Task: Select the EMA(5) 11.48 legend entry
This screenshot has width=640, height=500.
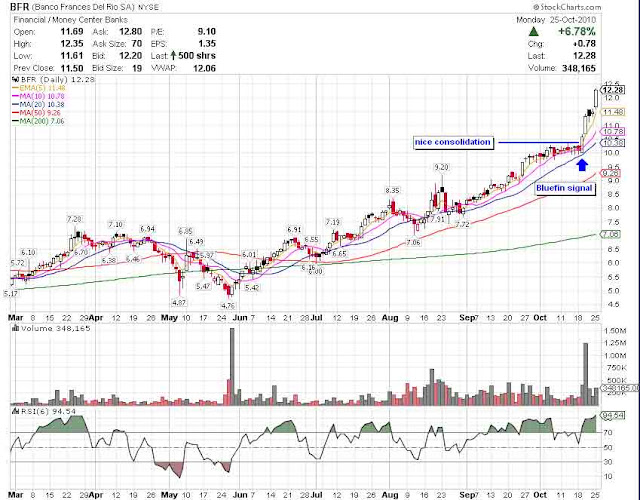Action: [39, 88]
